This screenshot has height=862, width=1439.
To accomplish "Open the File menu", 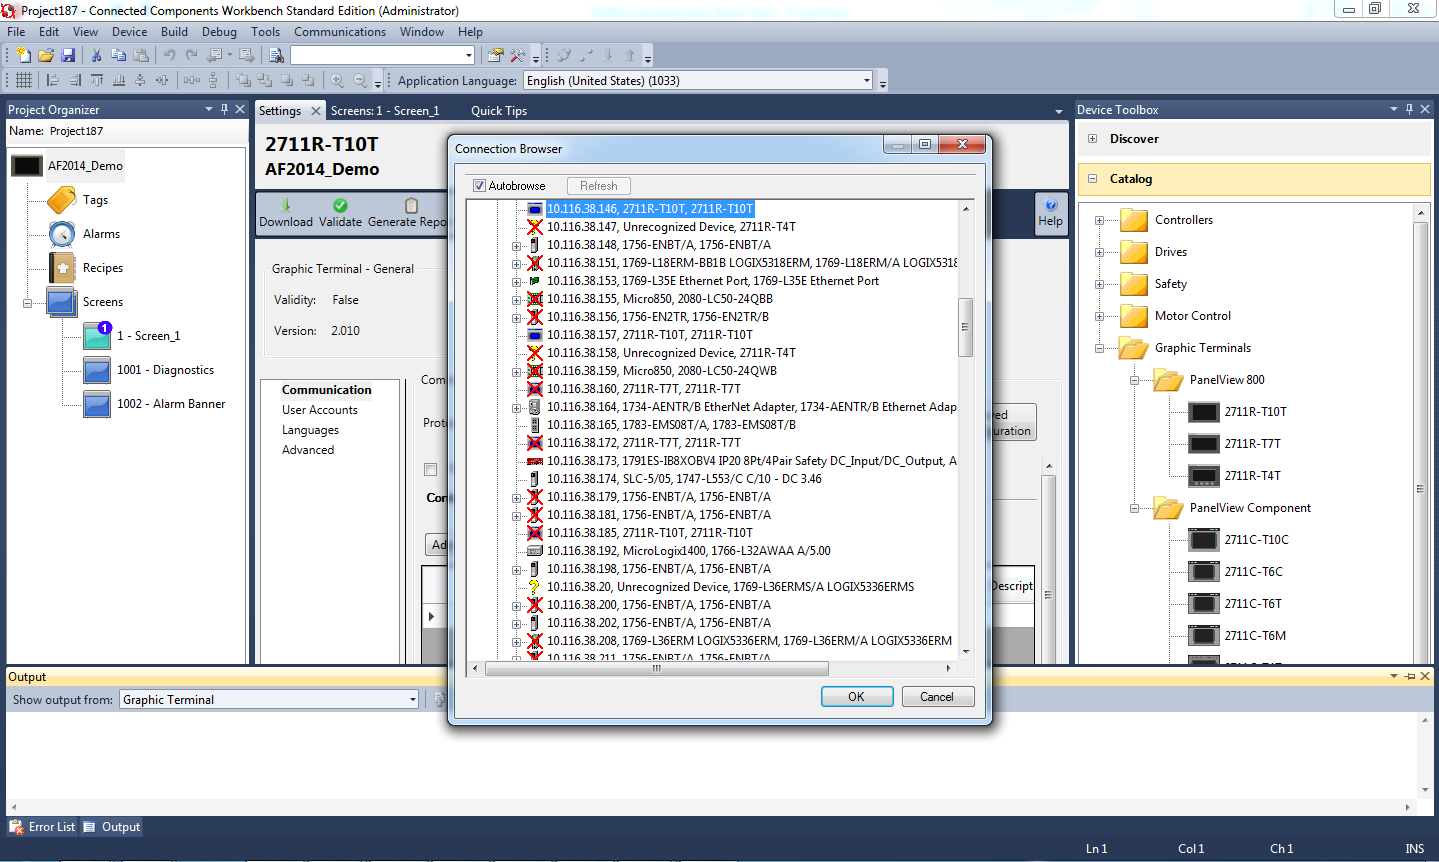I will click(16, 32).
